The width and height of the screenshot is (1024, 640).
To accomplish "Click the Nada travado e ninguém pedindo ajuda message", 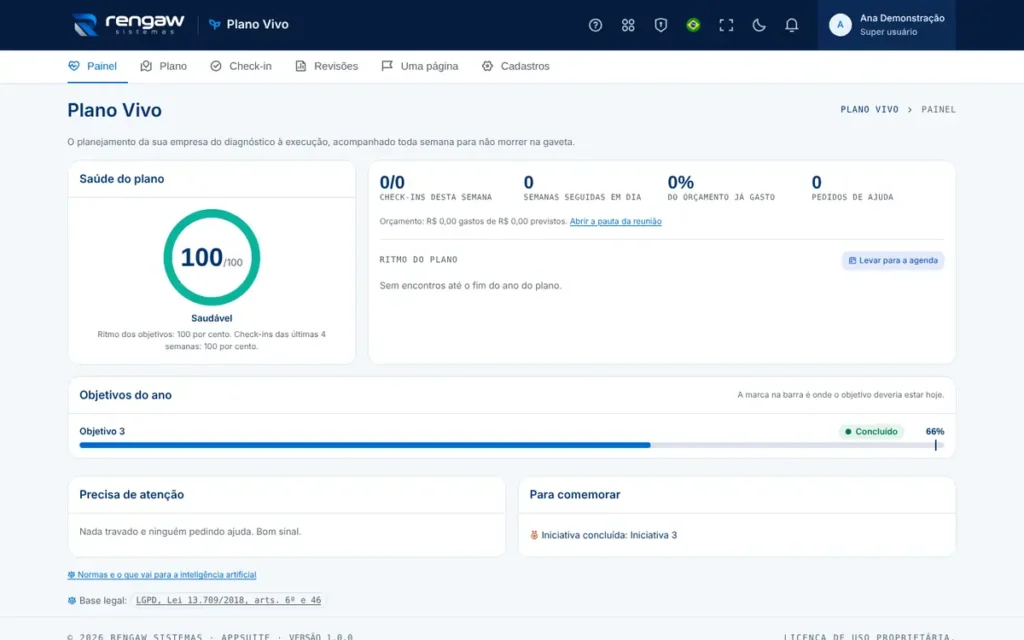I will [190, 532].
